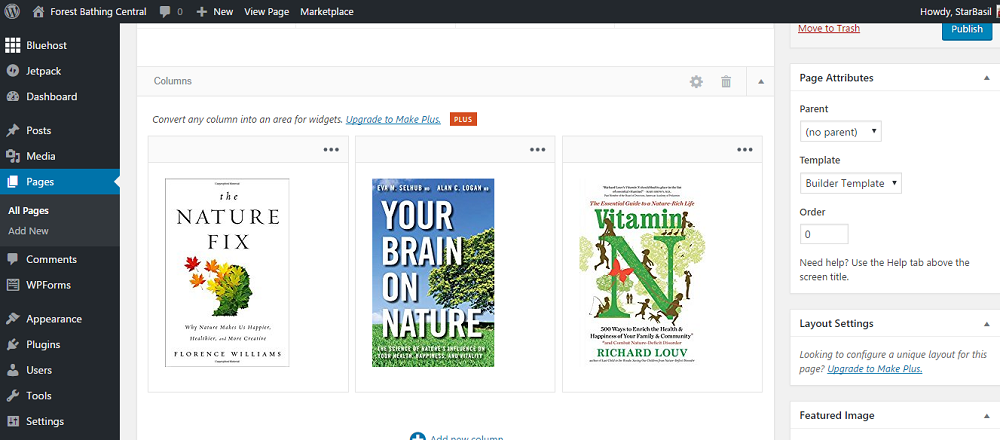The height and width of the screenshot is (440, 1000).
Task: Click the plus icon next to New
Action: pos(202,11)
